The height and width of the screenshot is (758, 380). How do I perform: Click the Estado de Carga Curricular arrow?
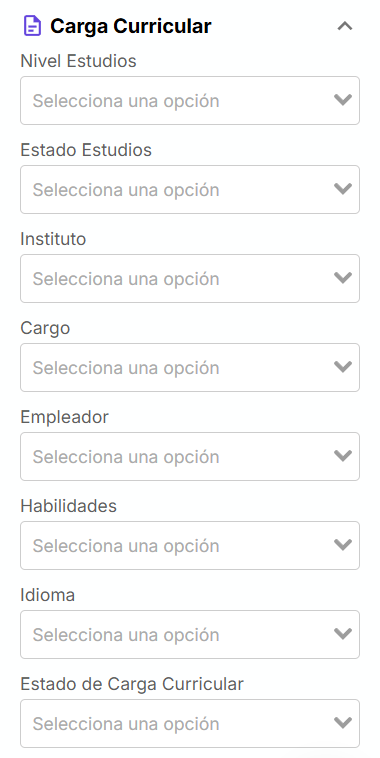(343, 723)
